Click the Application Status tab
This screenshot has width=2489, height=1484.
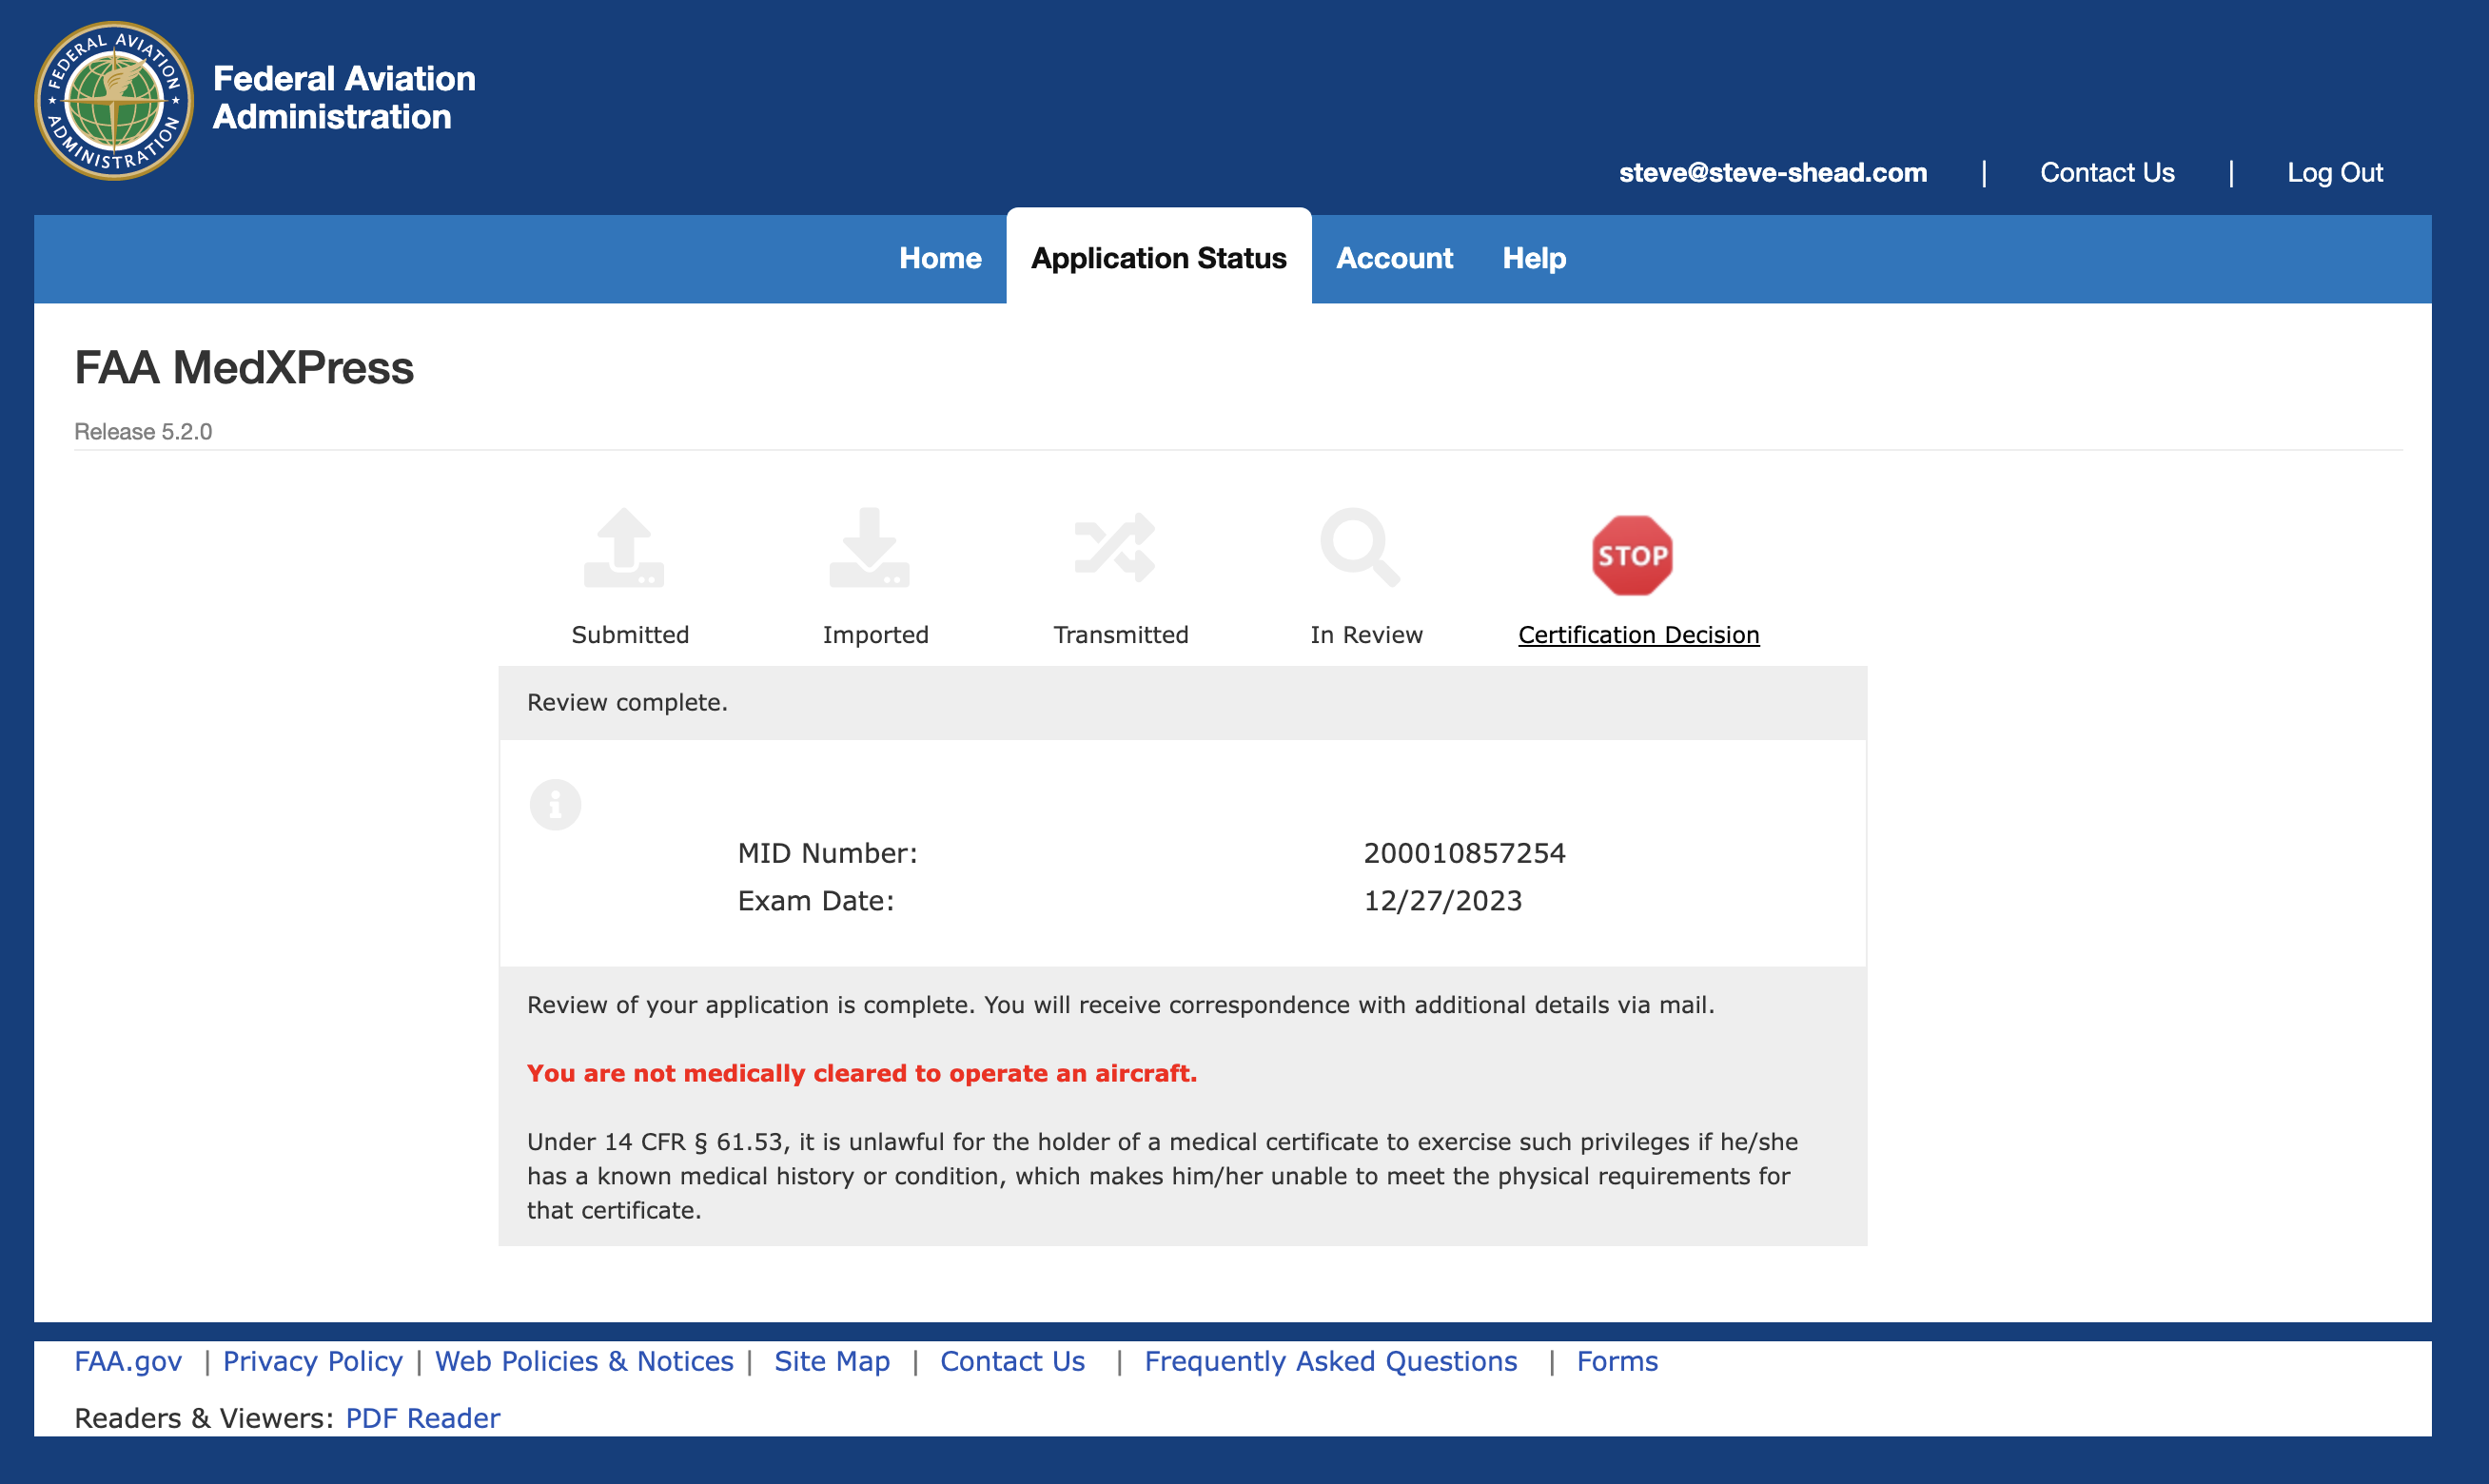(1159, 258)
